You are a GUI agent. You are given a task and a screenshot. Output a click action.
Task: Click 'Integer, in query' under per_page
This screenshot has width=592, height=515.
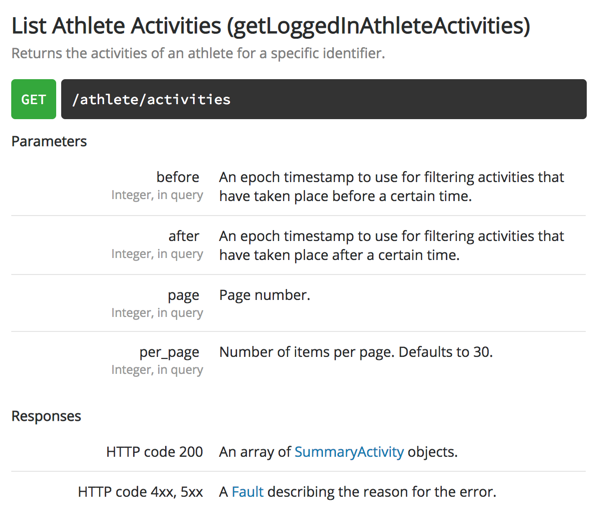point(157,370)
